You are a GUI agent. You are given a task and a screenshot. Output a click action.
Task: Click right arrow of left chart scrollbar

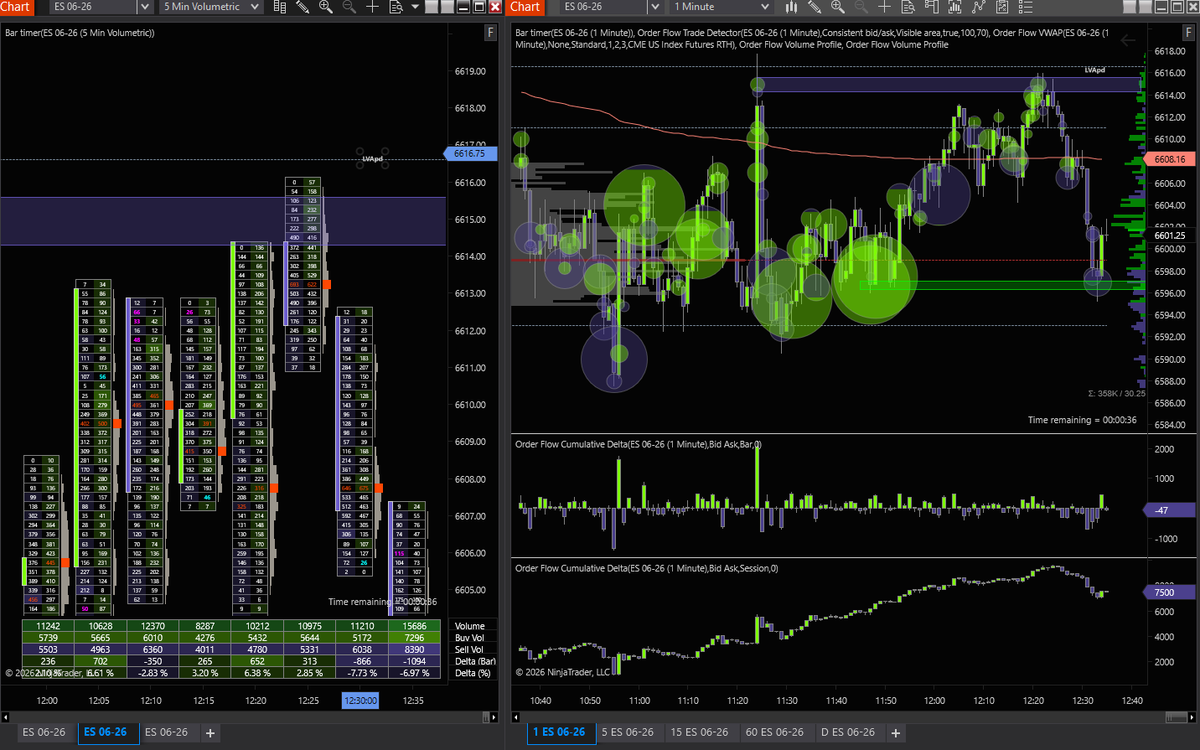[x=494, y=716]
